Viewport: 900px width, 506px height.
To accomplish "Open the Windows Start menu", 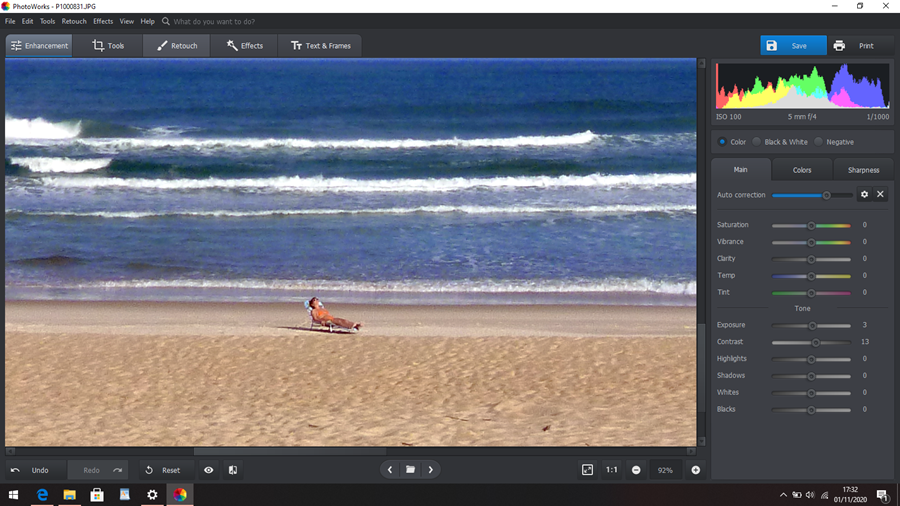I will (x=13, y=495).
